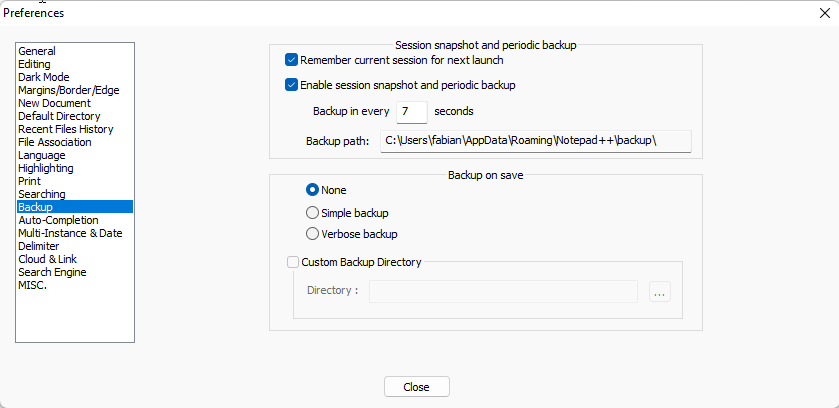This screenshot has width=839, height=408.
Task: Switch to Dark Mode settings
Action: point(43,77)
